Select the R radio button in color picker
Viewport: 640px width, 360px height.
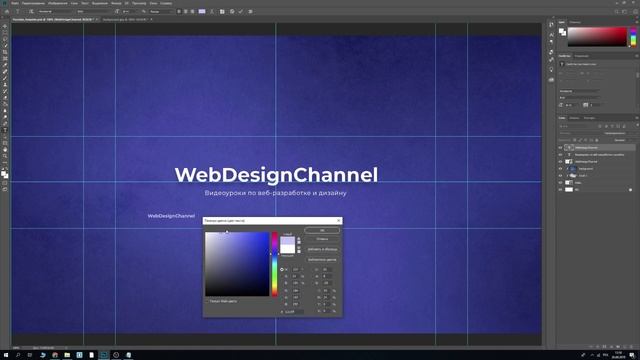(x=282, y=291)
